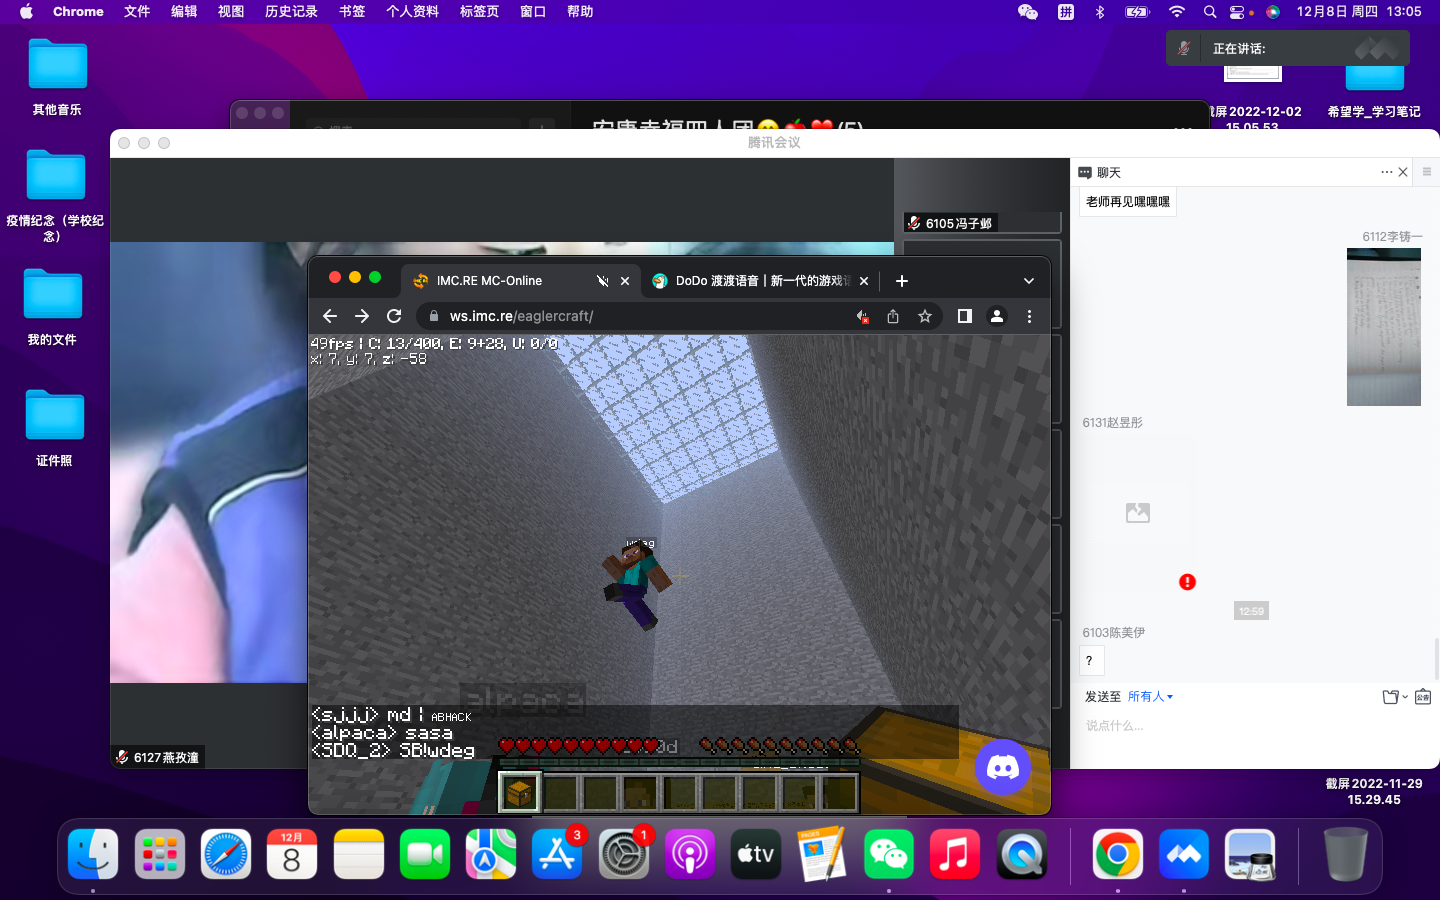Activate Siri from the menu bar
The width and height of the screenshot is (1440, 900).
click(x=1273, y=12)
